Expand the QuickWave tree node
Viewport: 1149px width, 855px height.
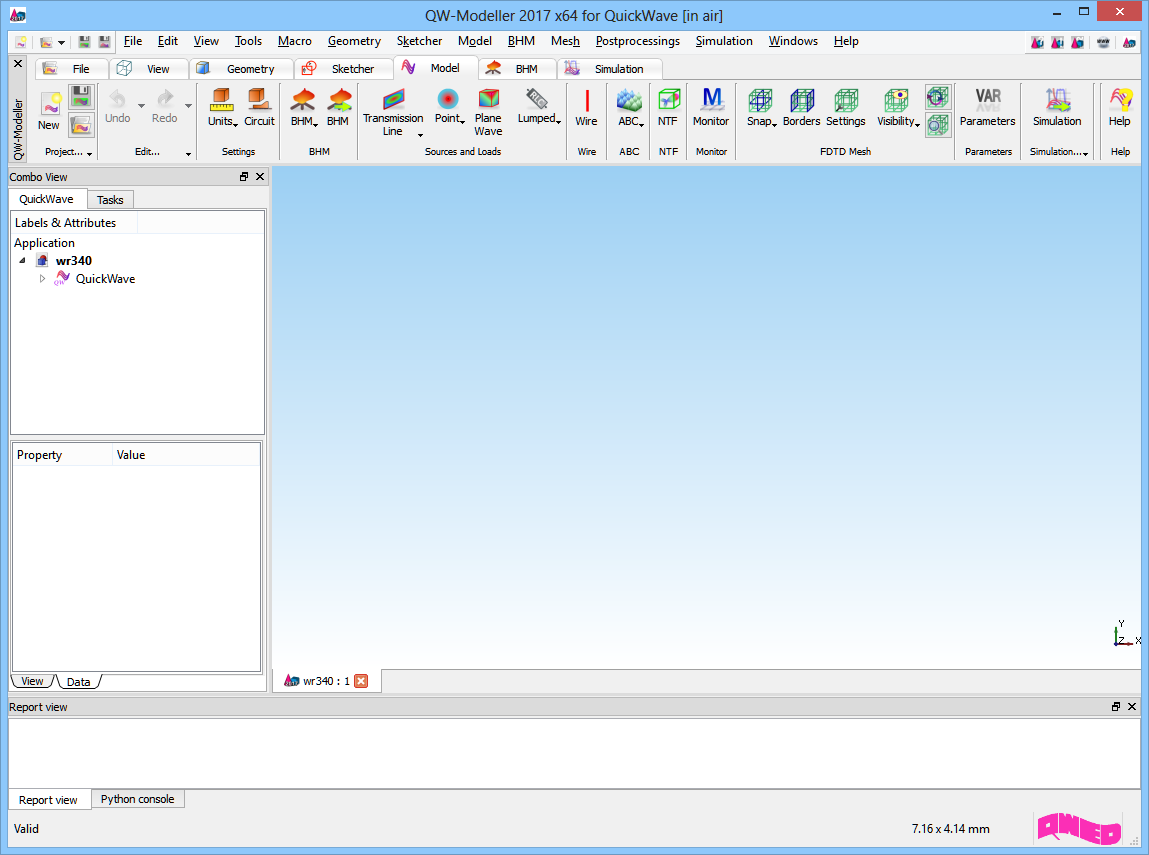coord(43,278)
